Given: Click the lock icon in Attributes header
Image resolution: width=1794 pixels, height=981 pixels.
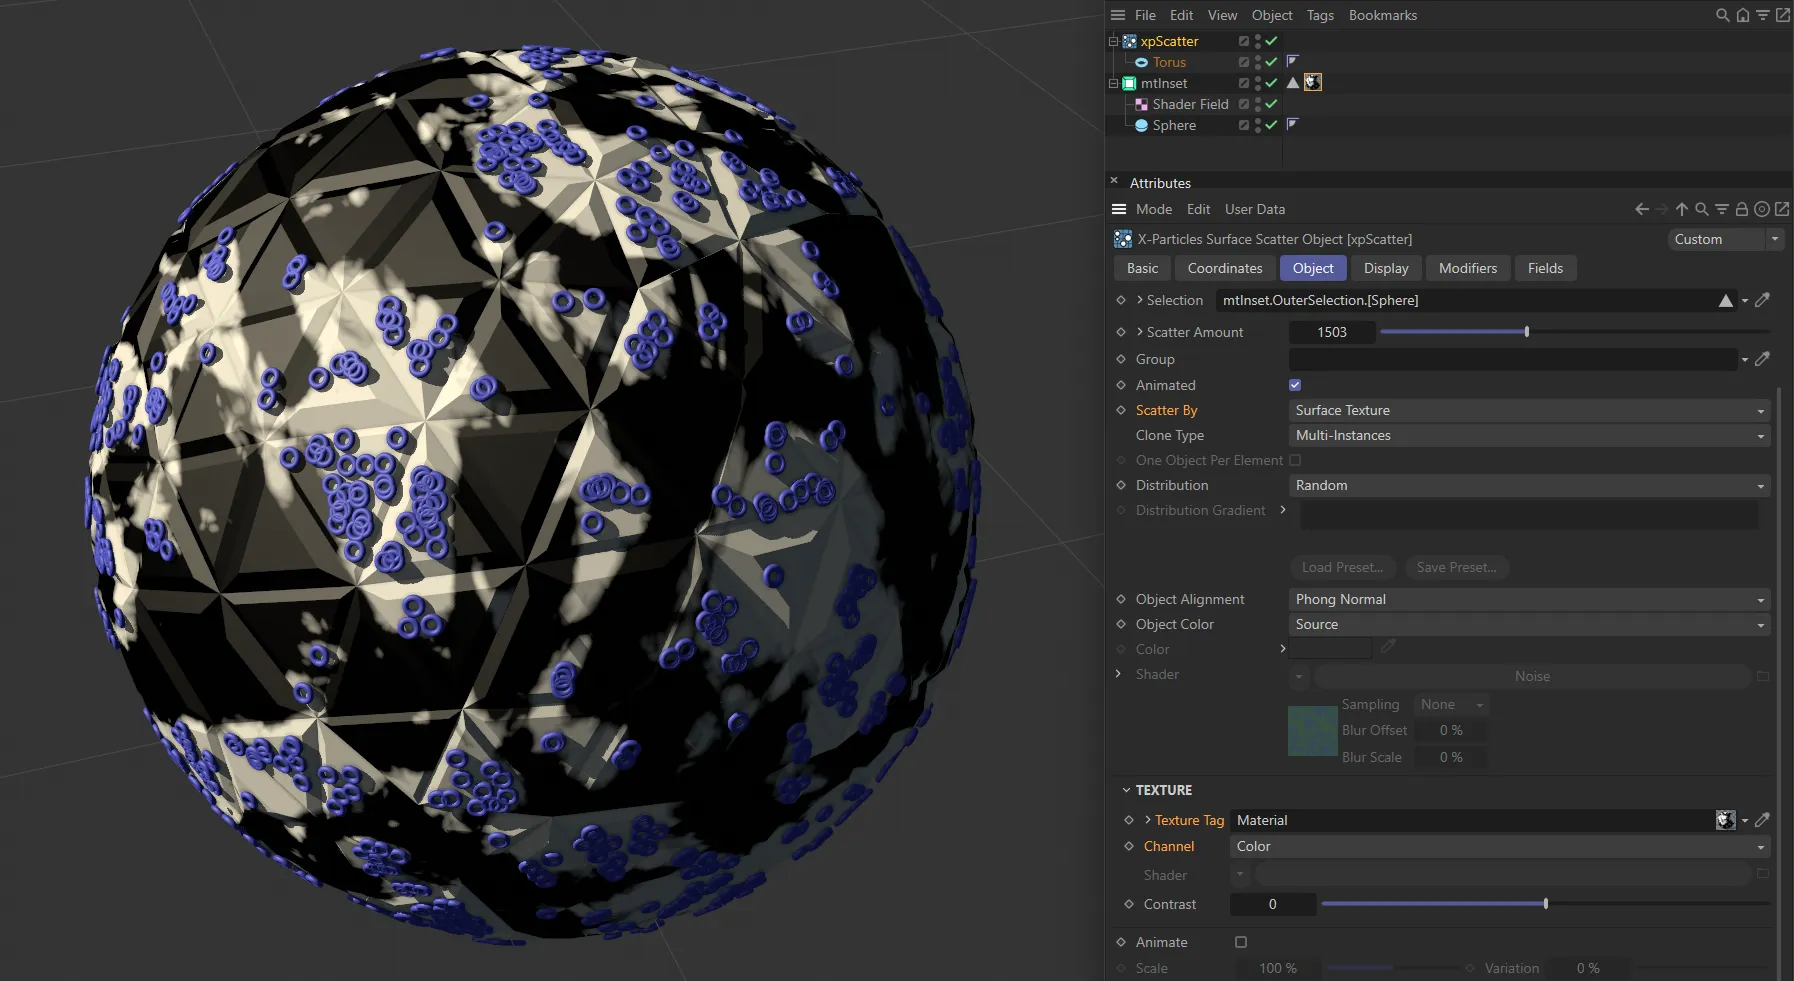Looking at the screenshot, I should (x=1743, y=209).
